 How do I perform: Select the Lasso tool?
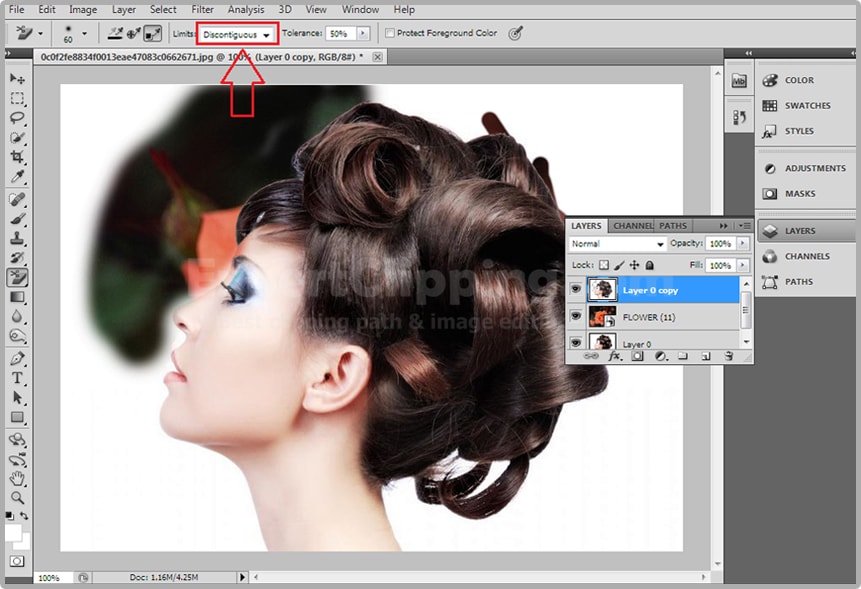tap(18, 118)
